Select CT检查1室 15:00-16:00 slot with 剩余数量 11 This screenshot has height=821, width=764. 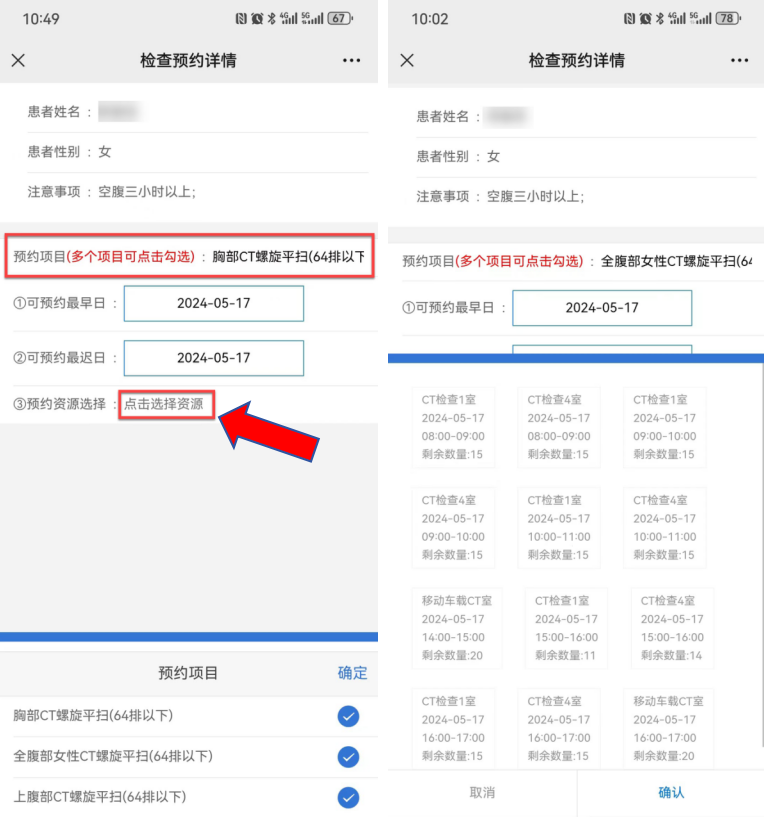tap(566, 628)
